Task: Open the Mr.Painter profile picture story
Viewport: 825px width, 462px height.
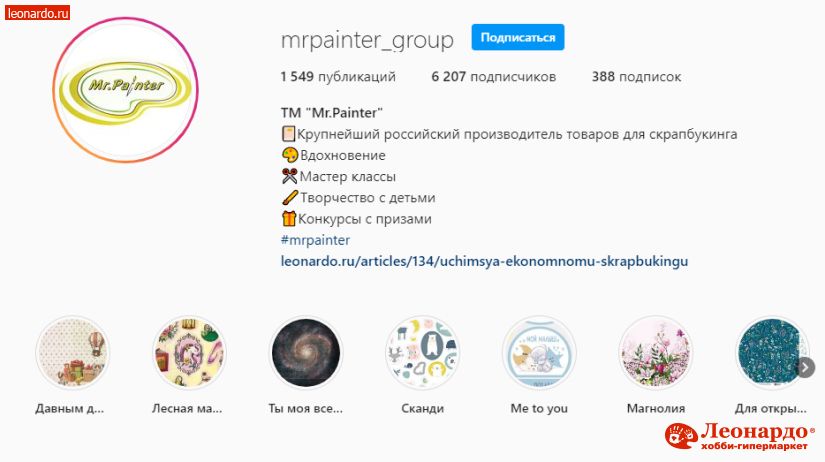Action: click(x=125, y=90)
